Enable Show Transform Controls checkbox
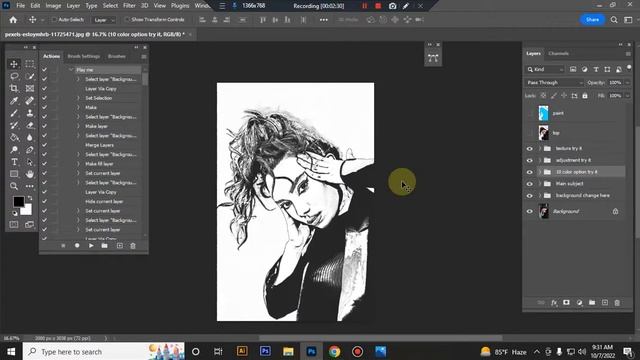This screenshot has width=640, height=360. click(127, 20)
